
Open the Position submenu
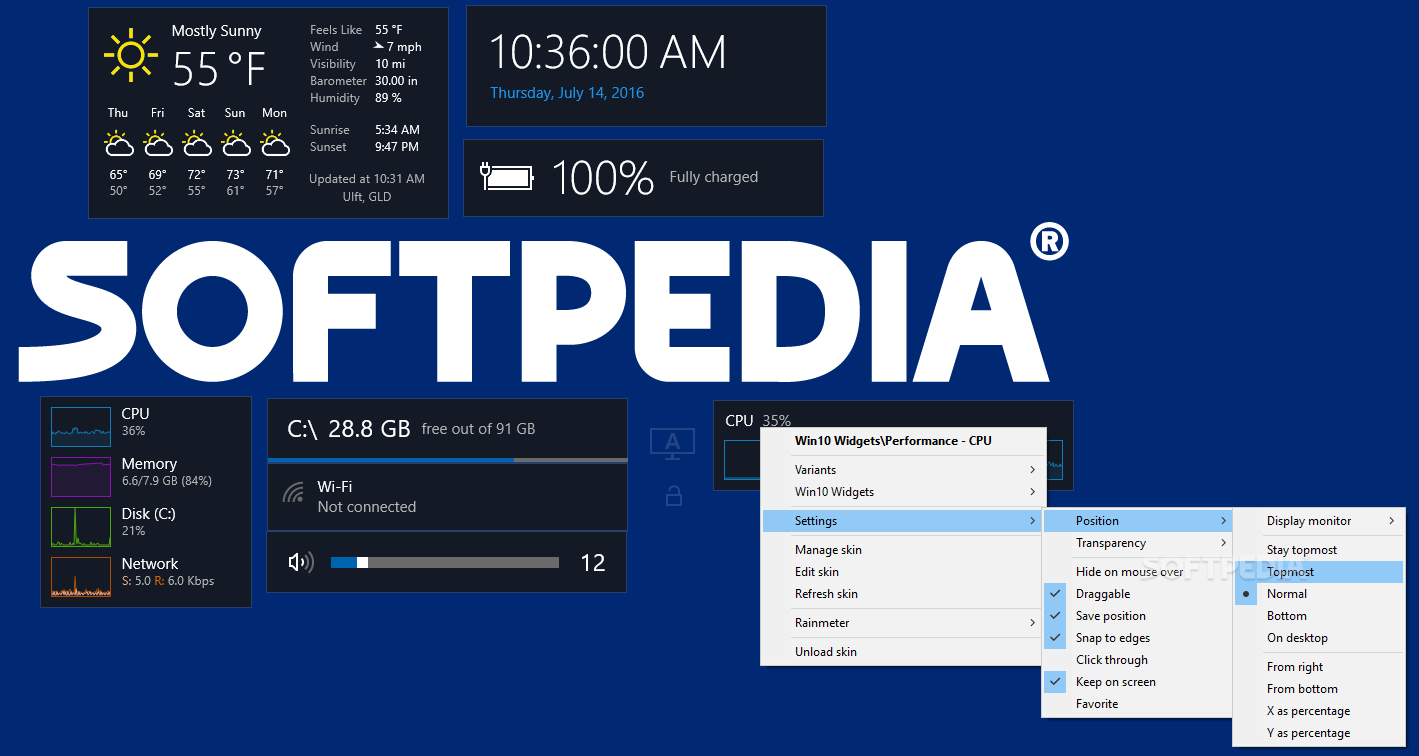1136,521
